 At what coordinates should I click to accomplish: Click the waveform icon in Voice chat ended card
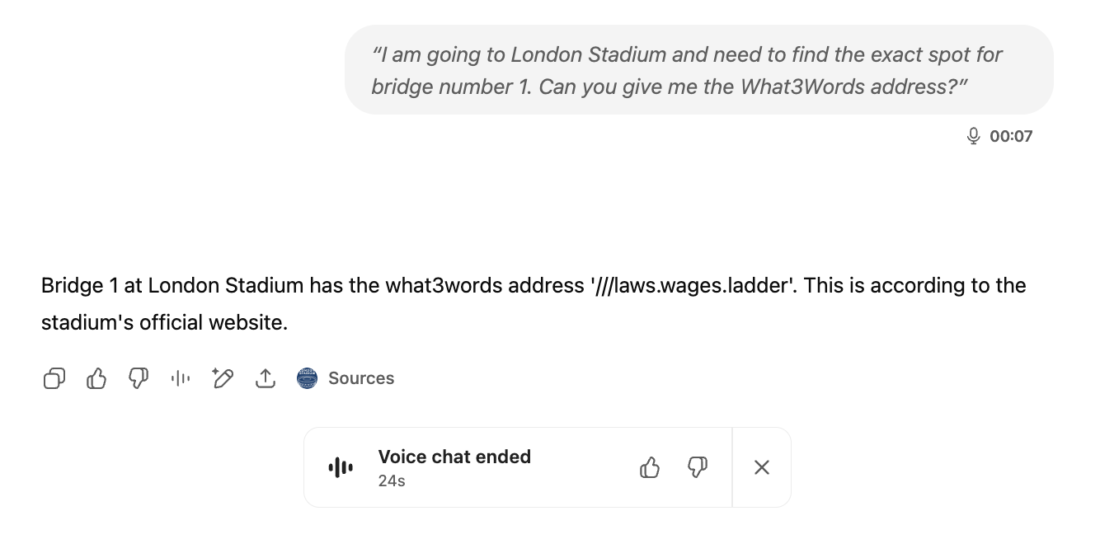tap(340, 467)
